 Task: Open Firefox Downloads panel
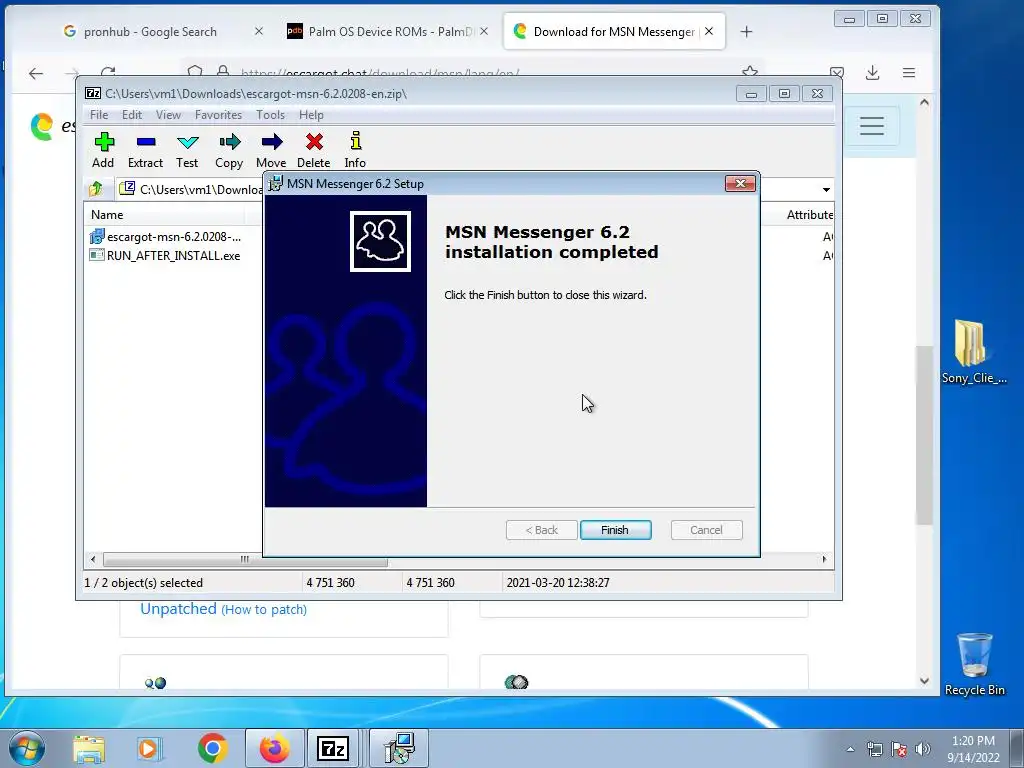coord(872,73)
